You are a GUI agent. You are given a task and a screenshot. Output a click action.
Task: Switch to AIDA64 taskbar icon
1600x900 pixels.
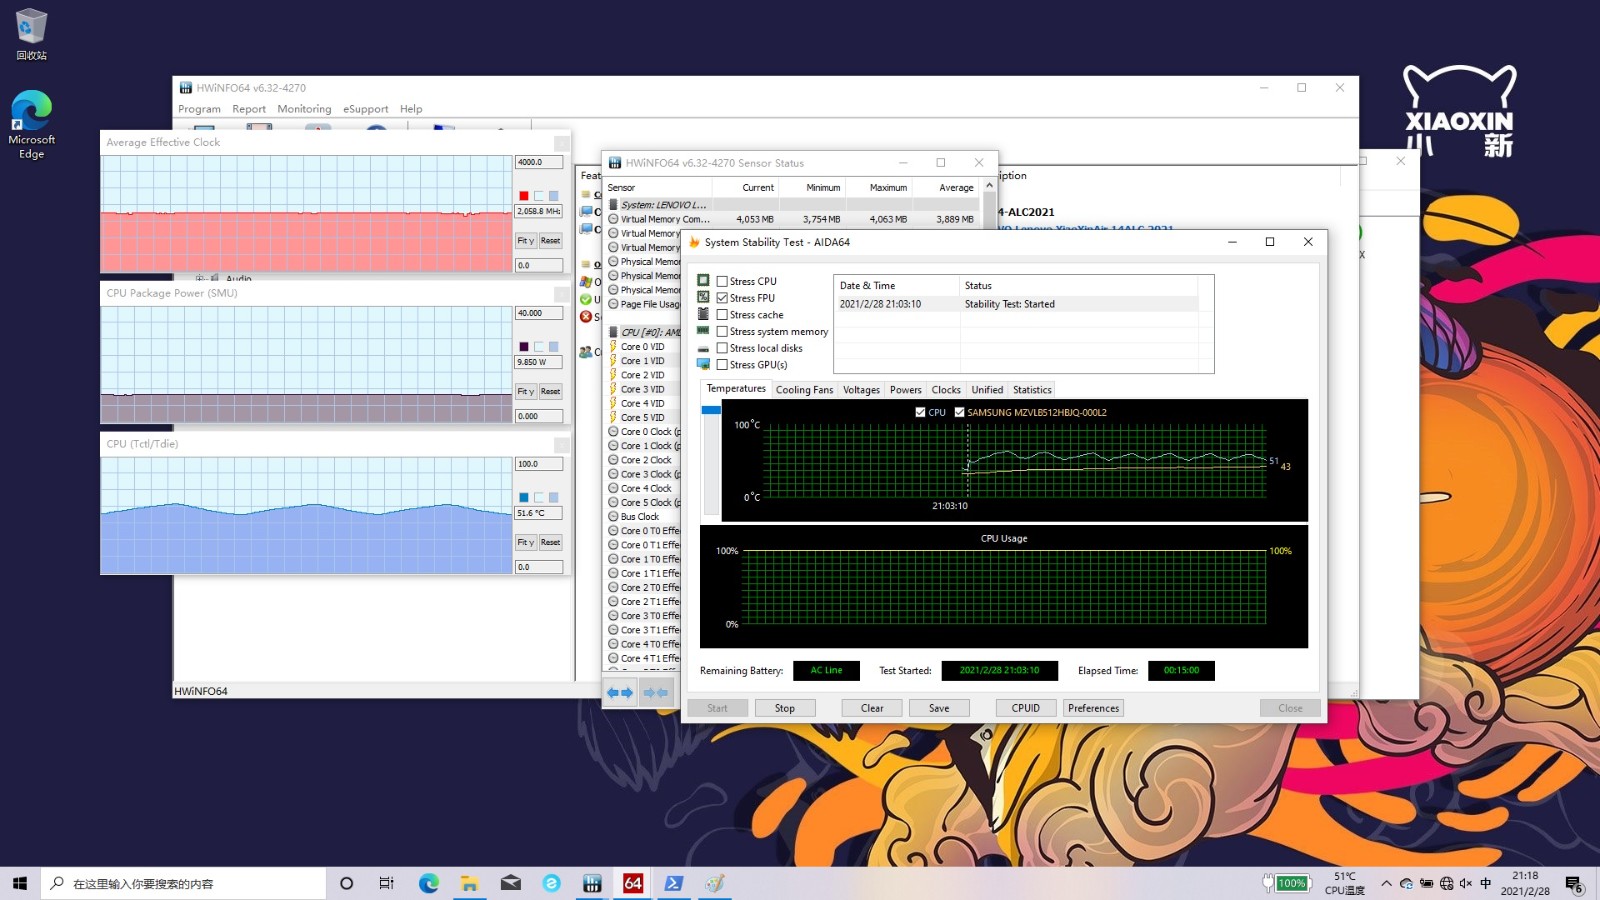click(x=633, y=883)
